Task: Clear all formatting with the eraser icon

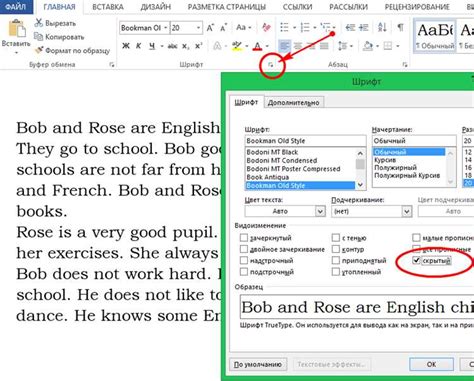Action: [x=266, y=27]
